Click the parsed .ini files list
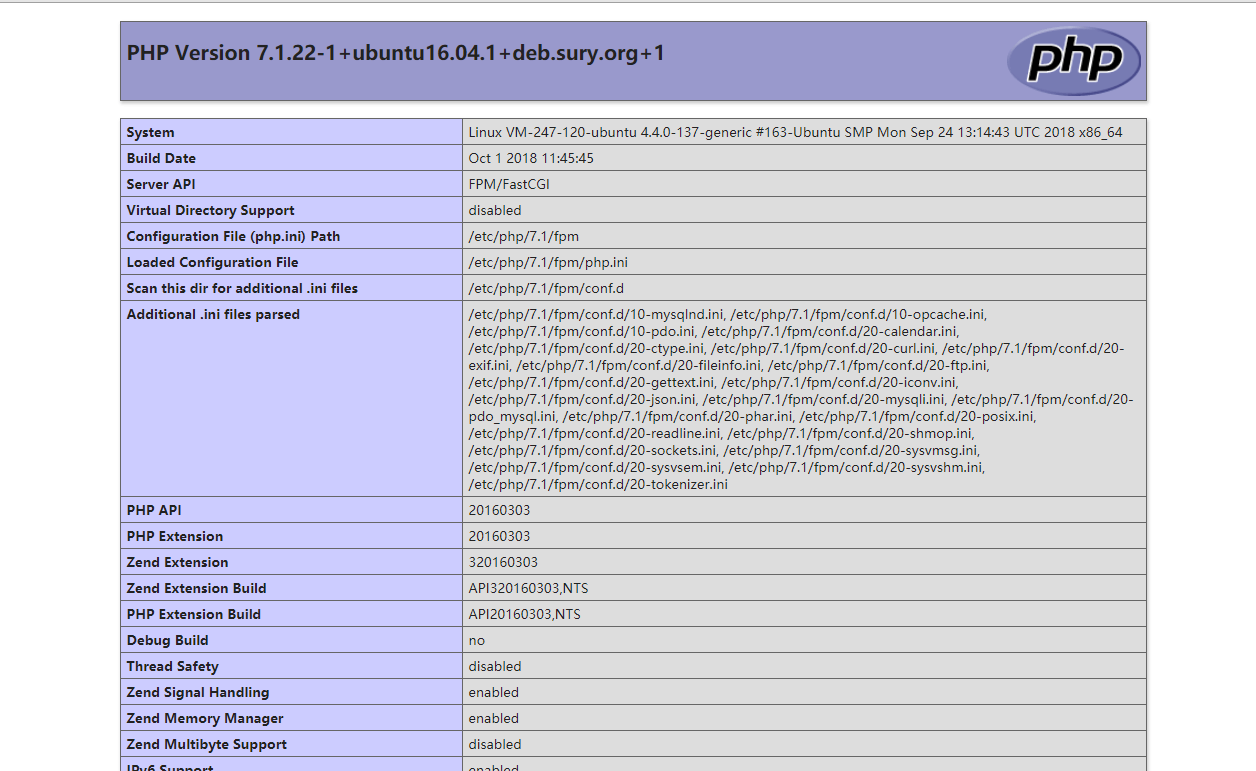 point(801,399)
